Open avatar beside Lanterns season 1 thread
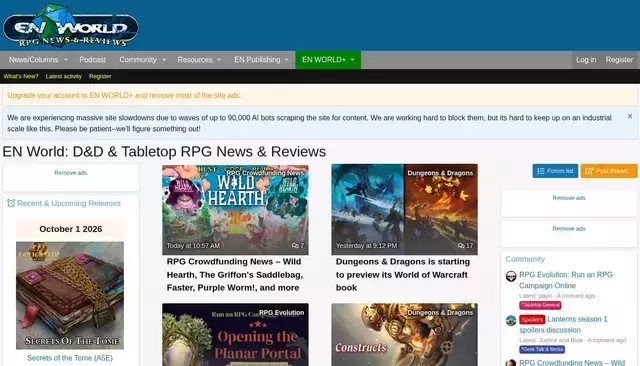Viewport: 640px width, 366px height. (x=511, y=320)
